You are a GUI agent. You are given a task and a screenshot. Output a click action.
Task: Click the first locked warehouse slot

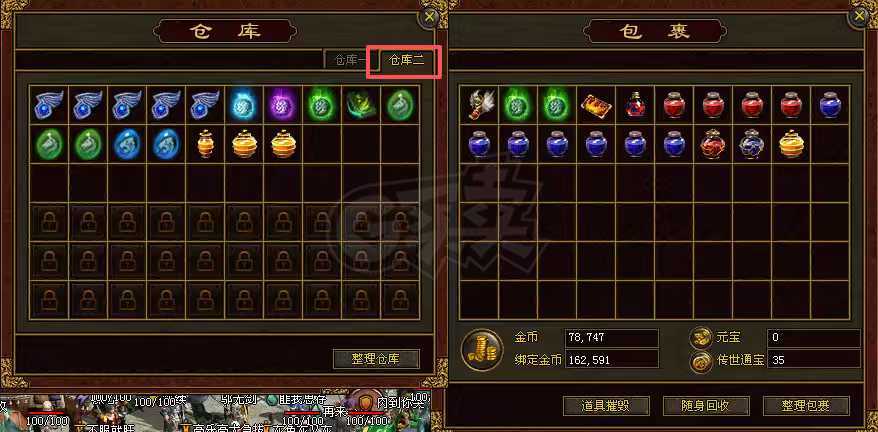pos(49,222)
